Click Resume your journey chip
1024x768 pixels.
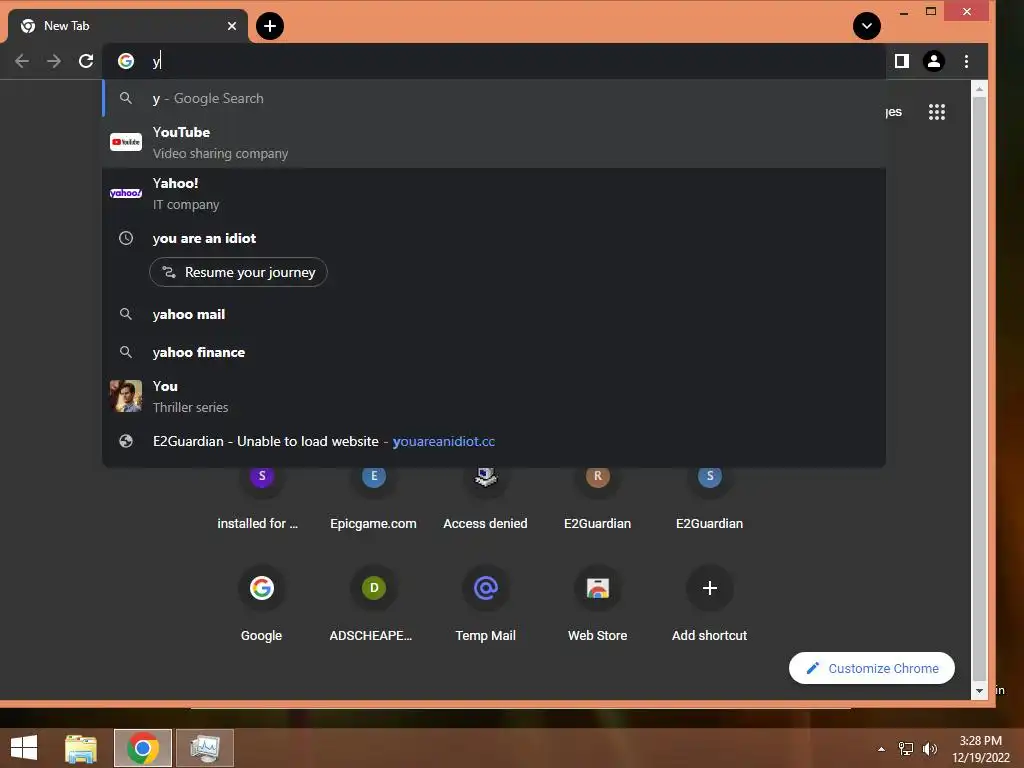[x=238, y=272]
